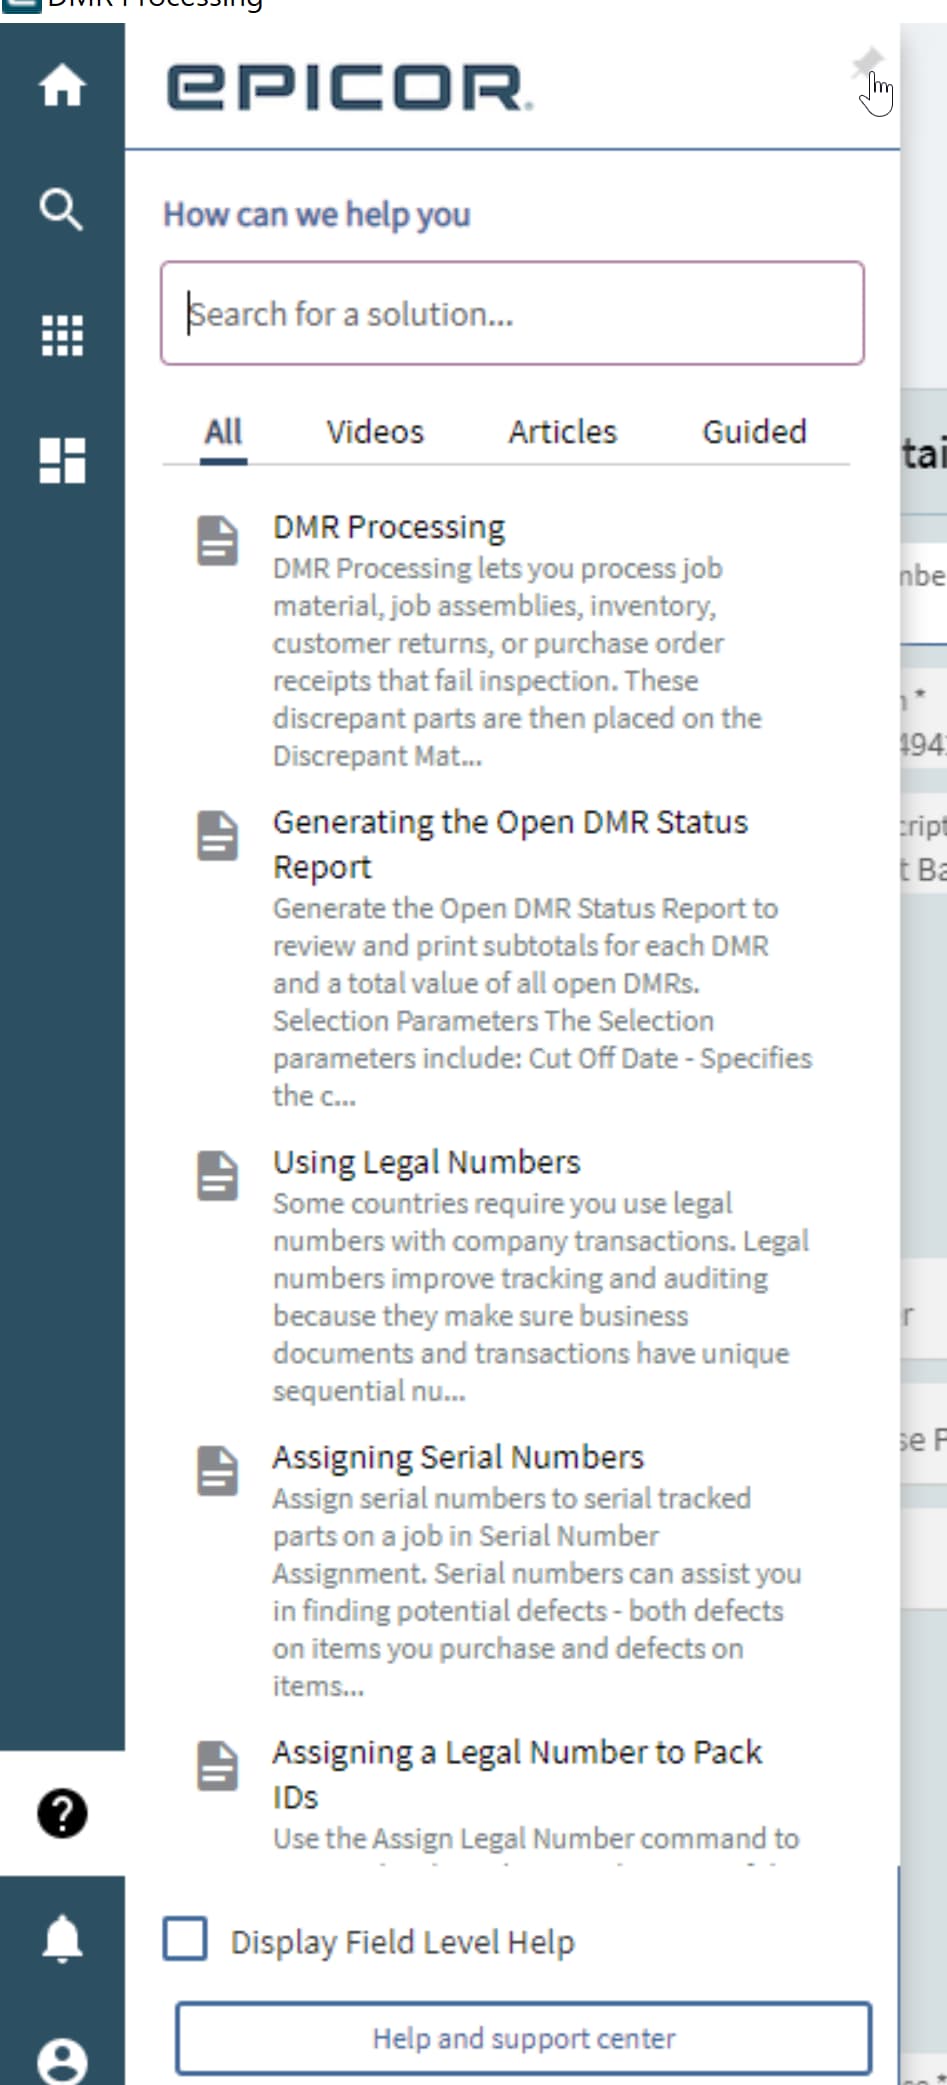The width and height of the screenshot is (947, 2085).
Task: Open the DMR Processing article
Action: 389,527
